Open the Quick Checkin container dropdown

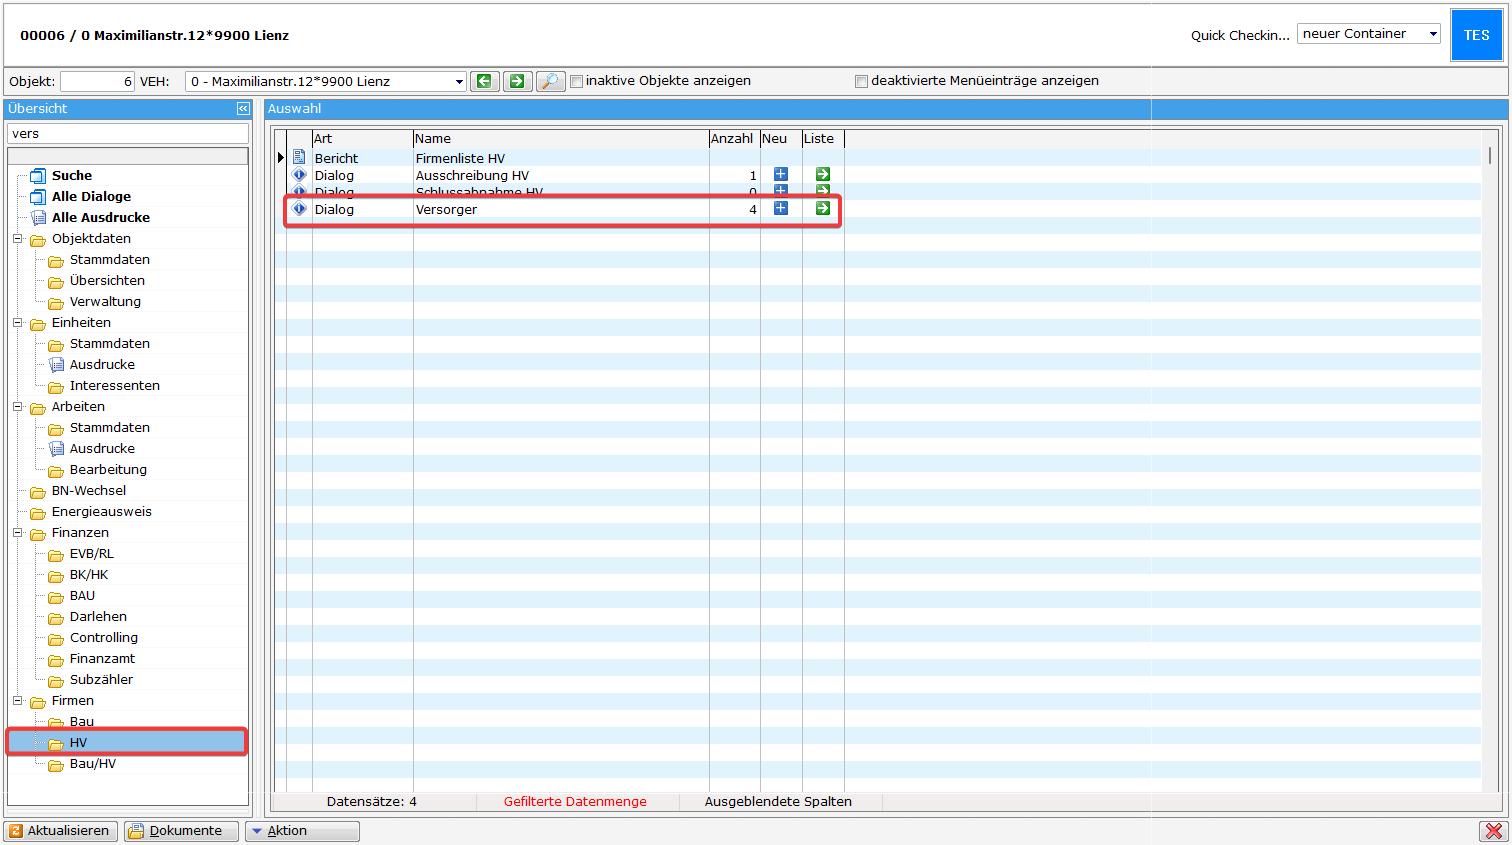pos(1432,34)
